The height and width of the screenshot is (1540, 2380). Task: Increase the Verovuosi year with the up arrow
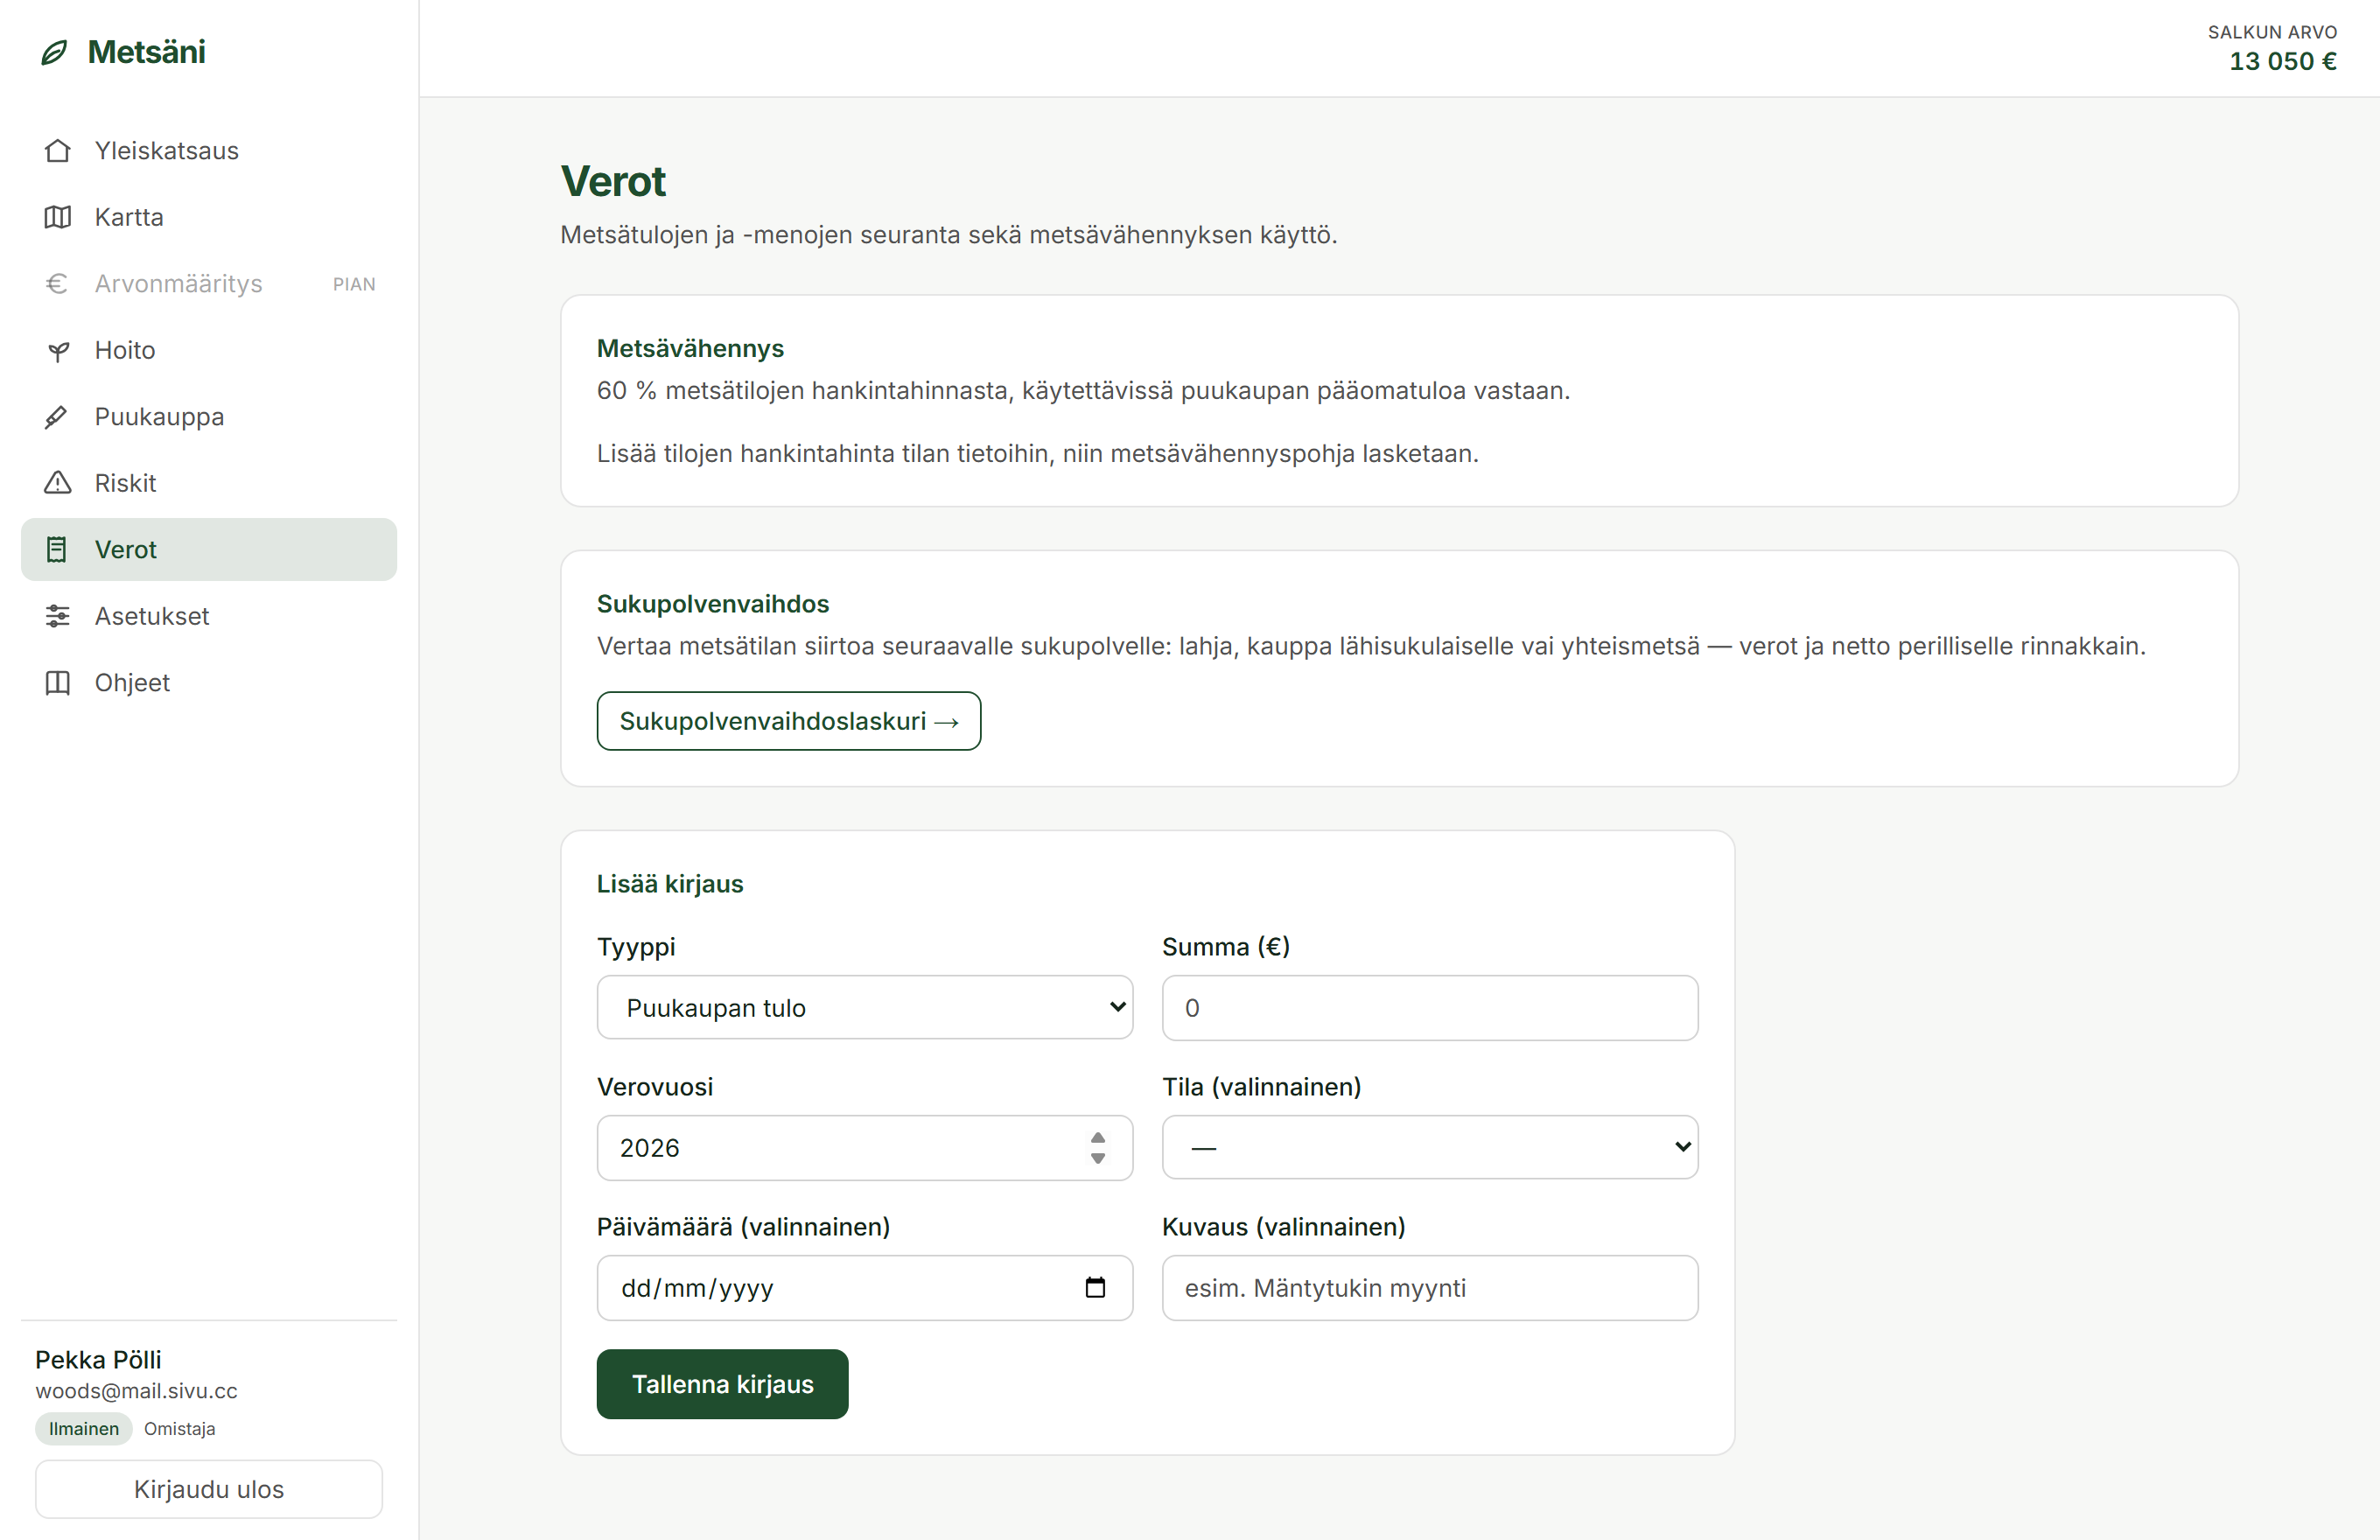[1098, 1138]
